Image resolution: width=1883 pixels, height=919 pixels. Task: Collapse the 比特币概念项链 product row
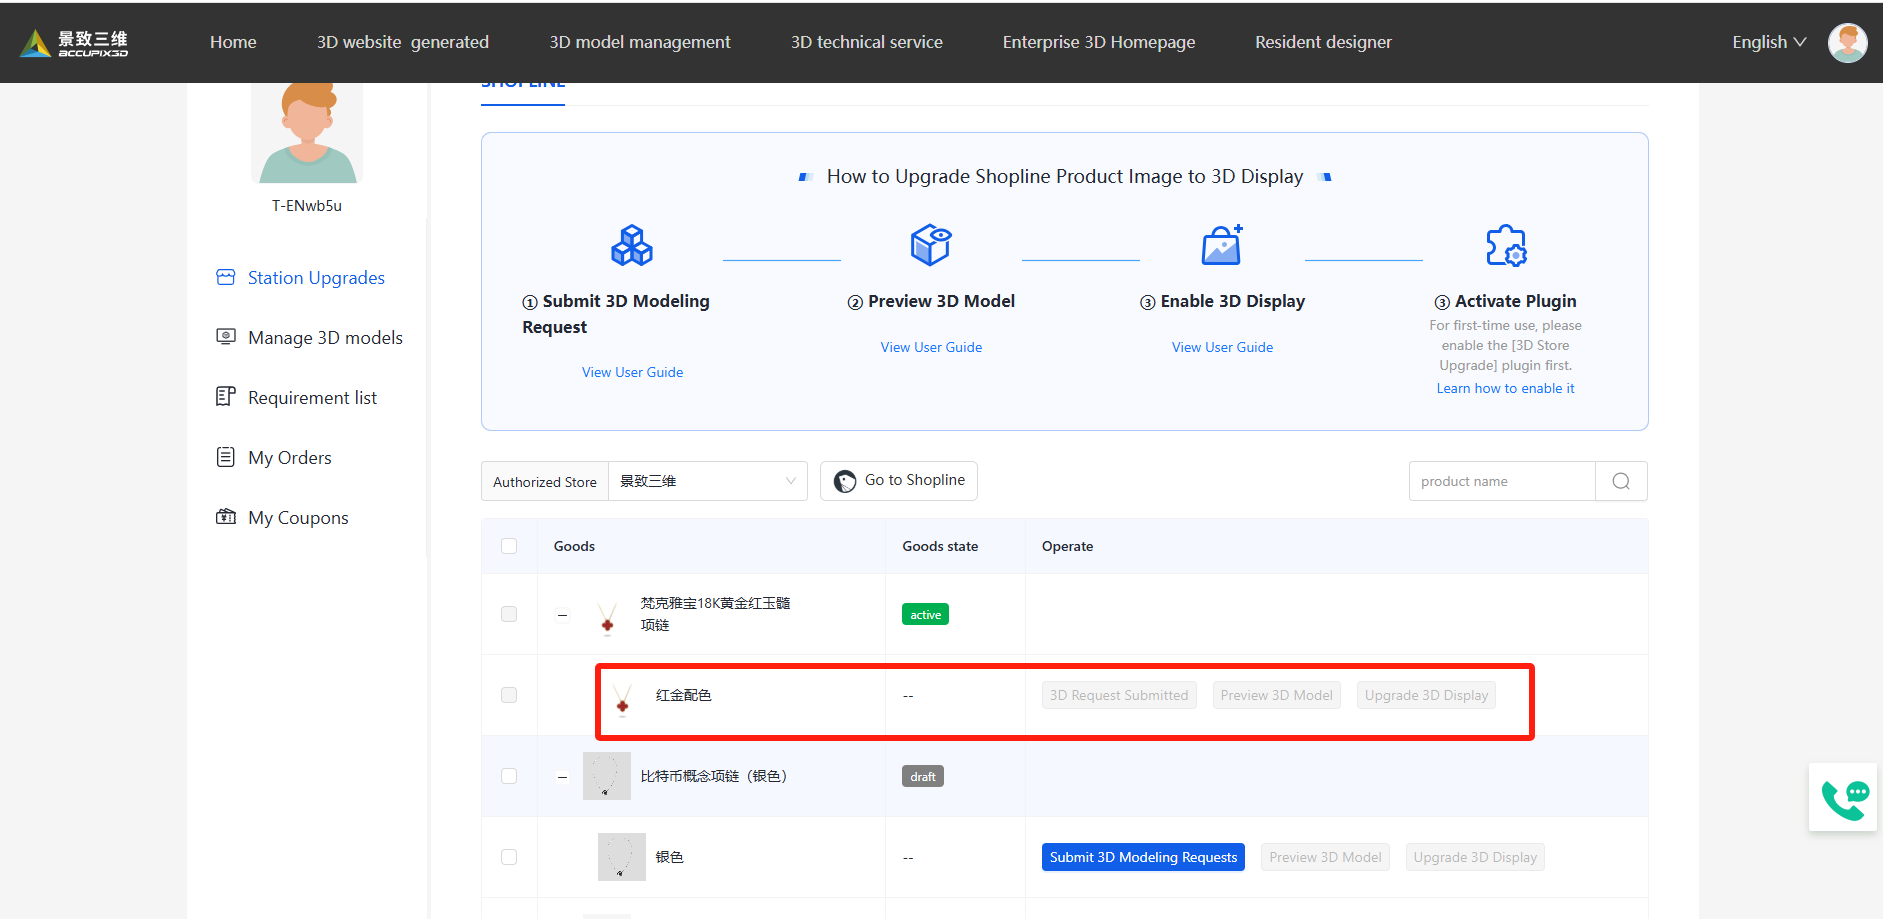pos(563,776)
